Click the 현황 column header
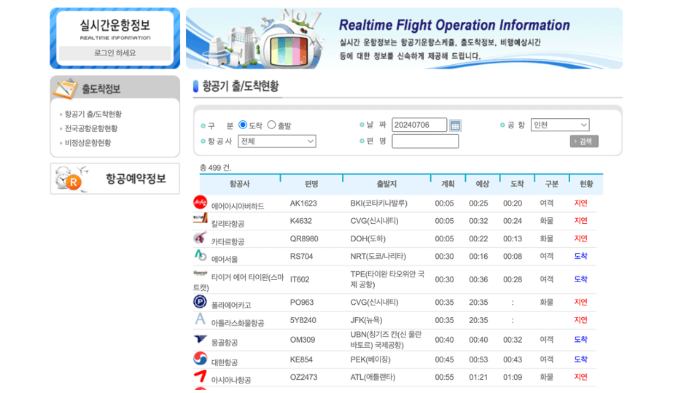The height and width of the screenshot is (393, 700). pyautogui.click(x=586, y=184)
